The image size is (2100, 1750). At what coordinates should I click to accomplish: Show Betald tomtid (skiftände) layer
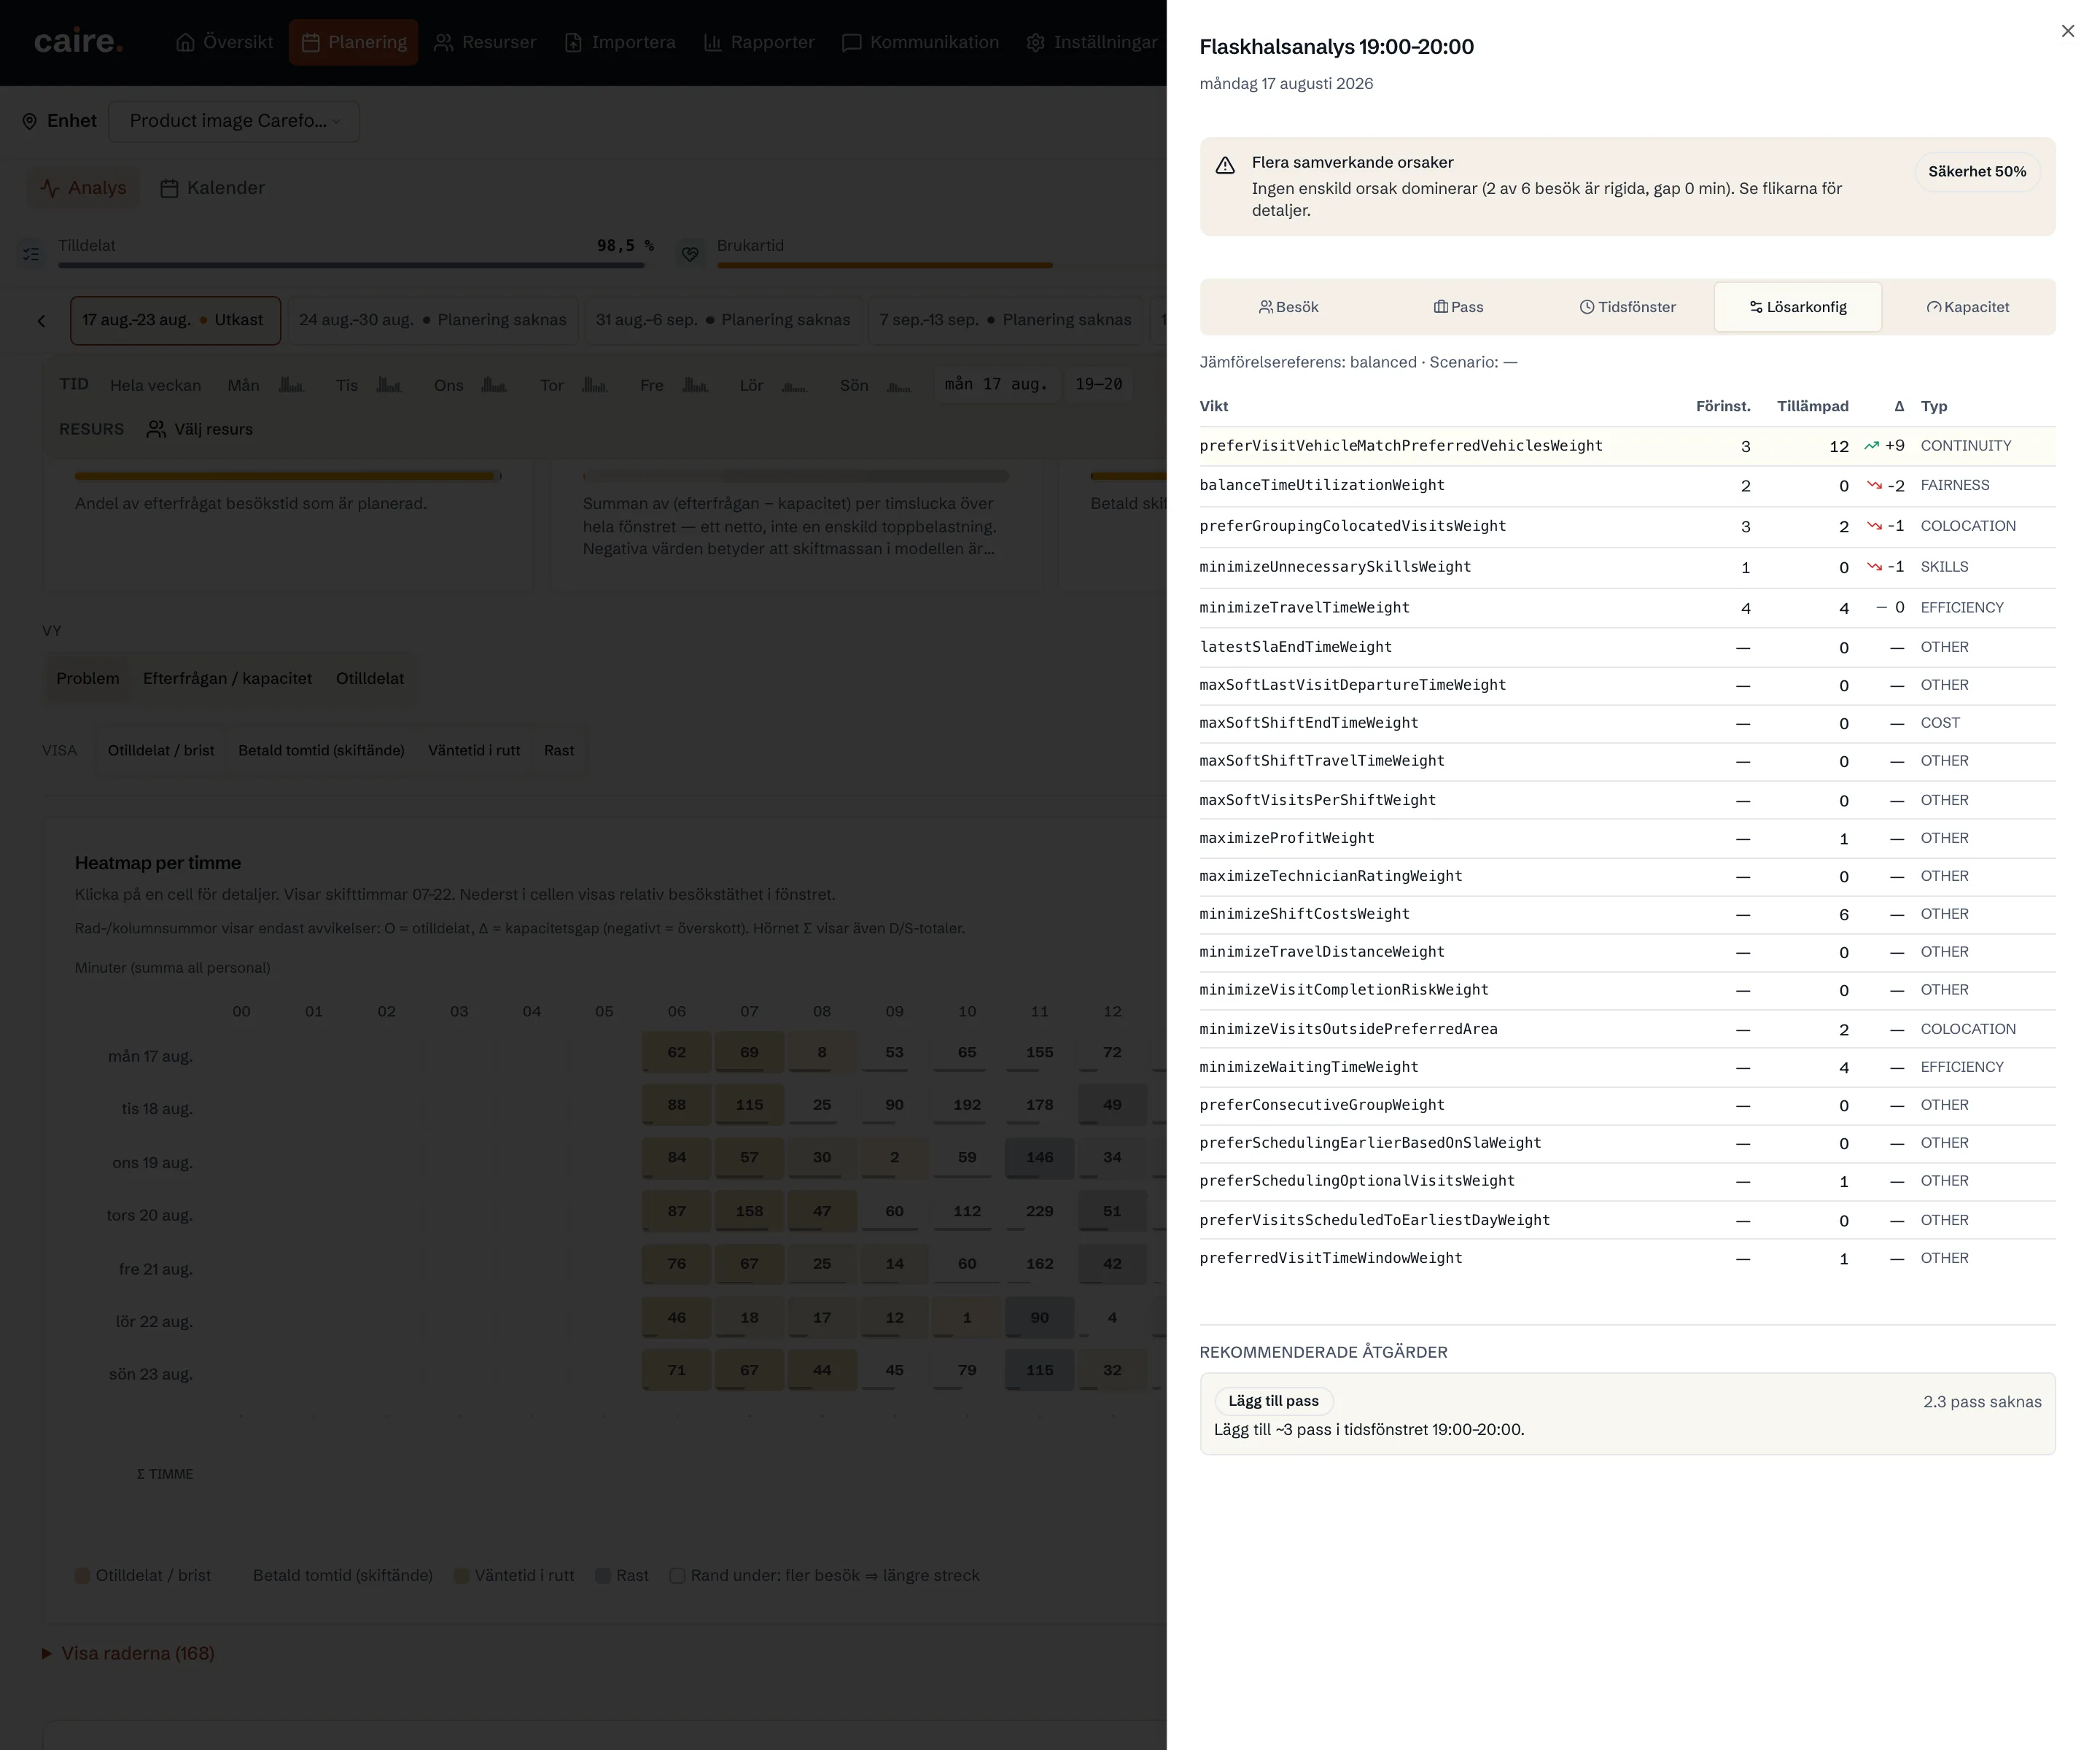[x=321, y=750]
